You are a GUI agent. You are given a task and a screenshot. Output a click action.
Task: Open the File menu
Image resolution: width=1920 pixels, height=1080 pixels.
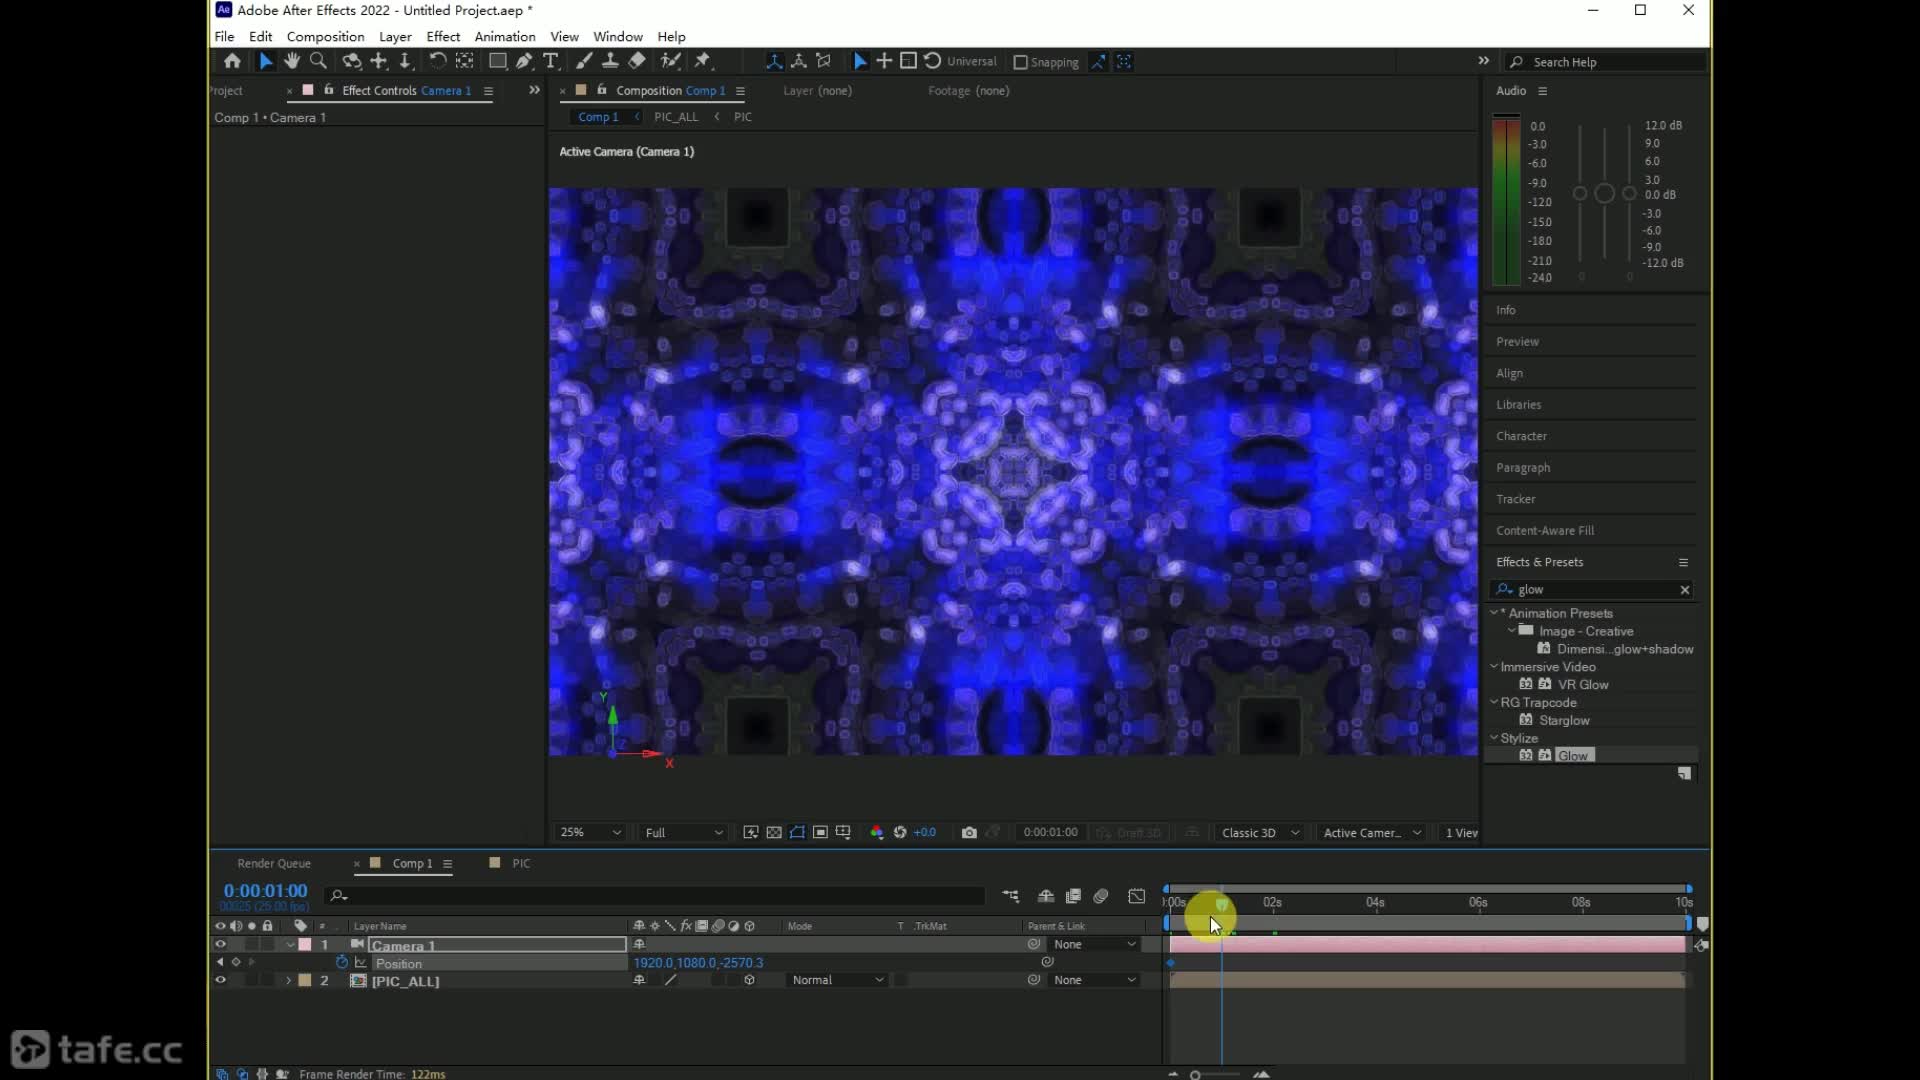(224, 36)
